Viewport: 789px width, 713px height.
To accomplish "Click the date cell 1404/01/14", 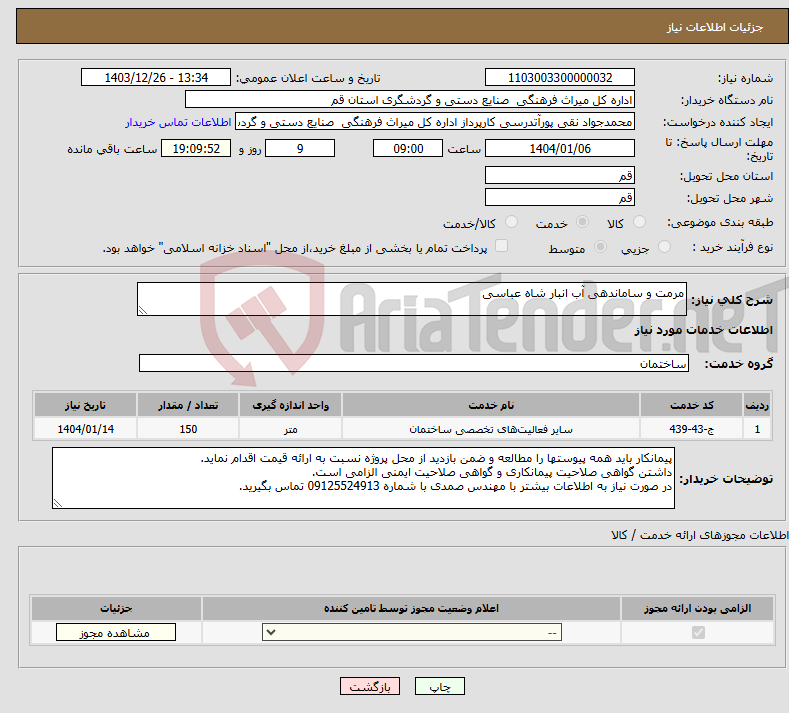I will point(85,429).
